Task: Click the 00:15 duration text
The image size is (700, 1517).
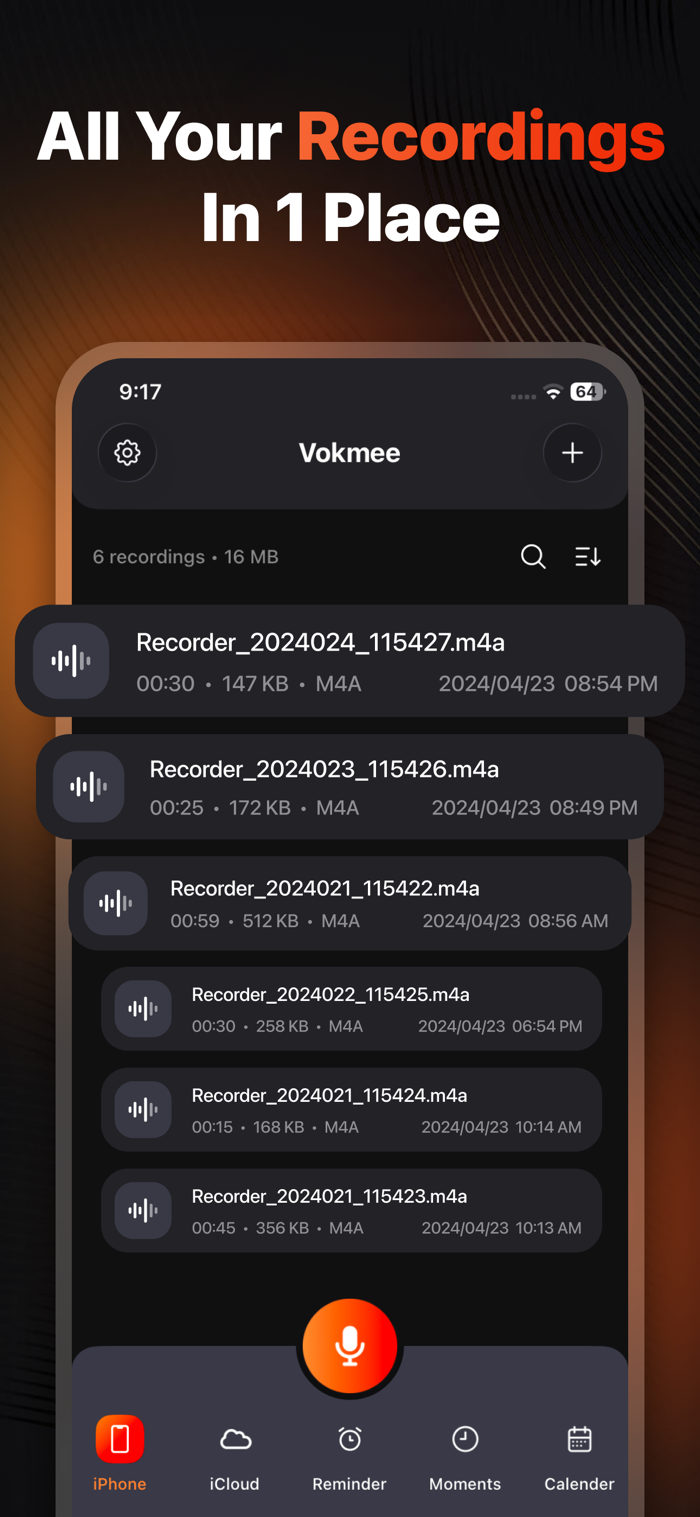Action: pos(212,1127)
